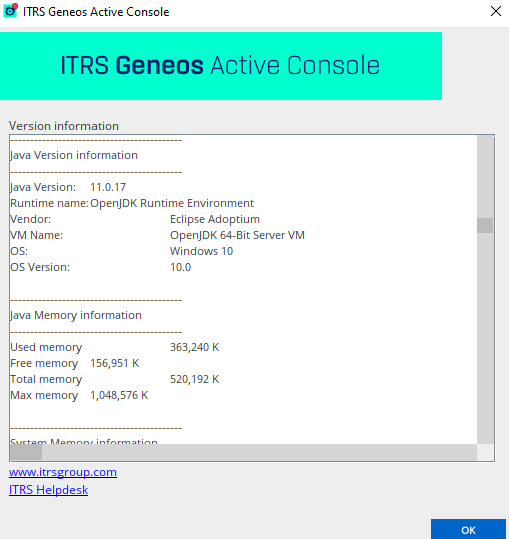Click the ITRS Geneos Active Console banner
Screen dimensions: 509x539
221,66
